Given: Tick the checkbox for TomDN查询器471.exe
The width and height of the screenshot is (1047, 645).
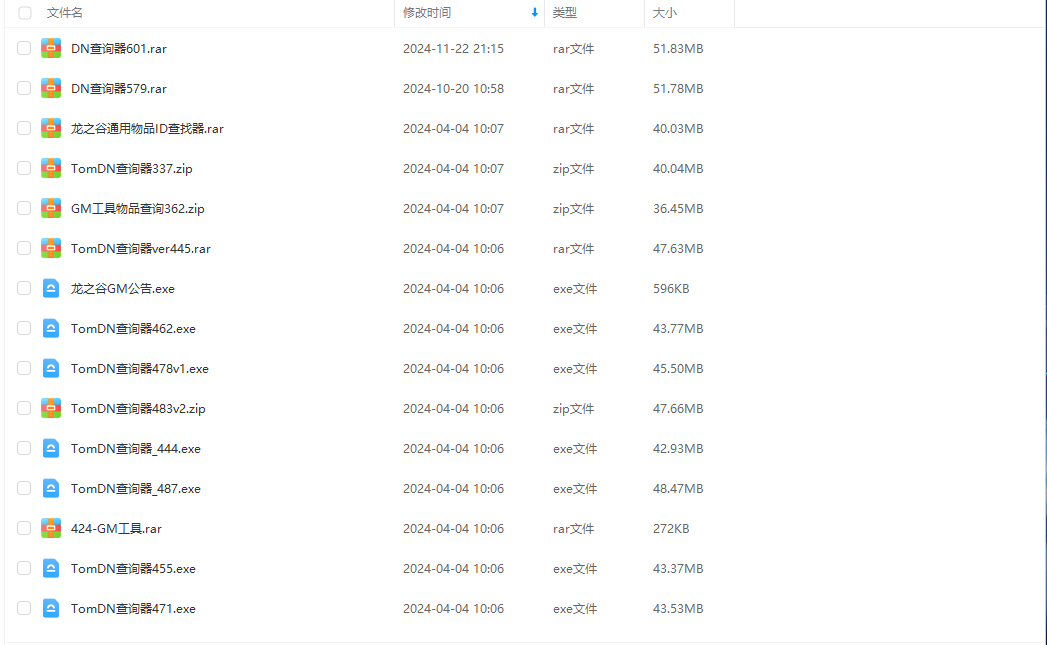Looking at the screenshot, I should (24, 608).
